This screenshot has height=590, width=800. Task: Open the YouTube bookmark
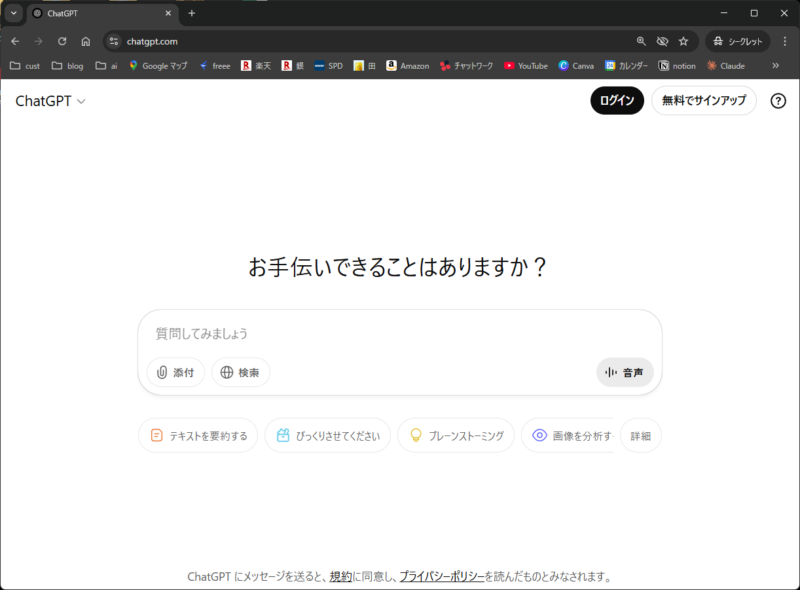526,66
